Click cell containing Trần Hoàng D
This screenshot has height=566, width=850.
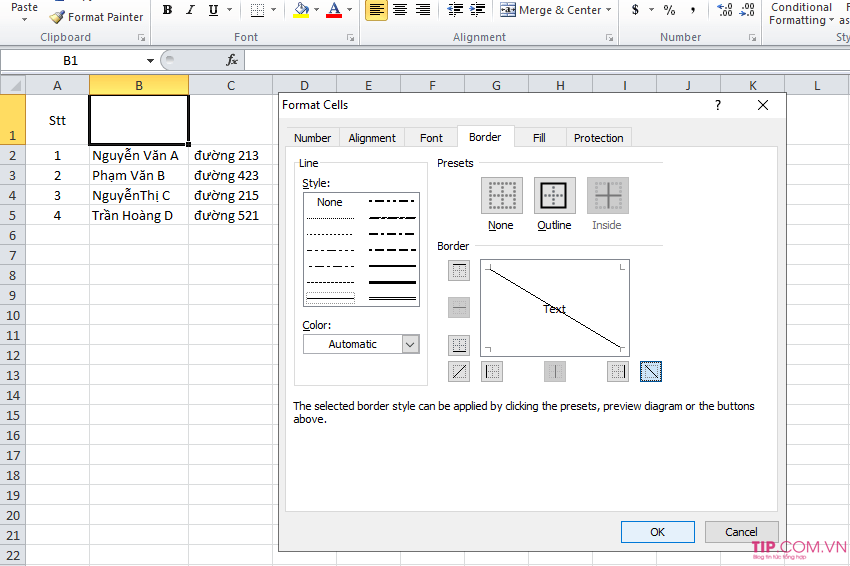click(139, 216)
